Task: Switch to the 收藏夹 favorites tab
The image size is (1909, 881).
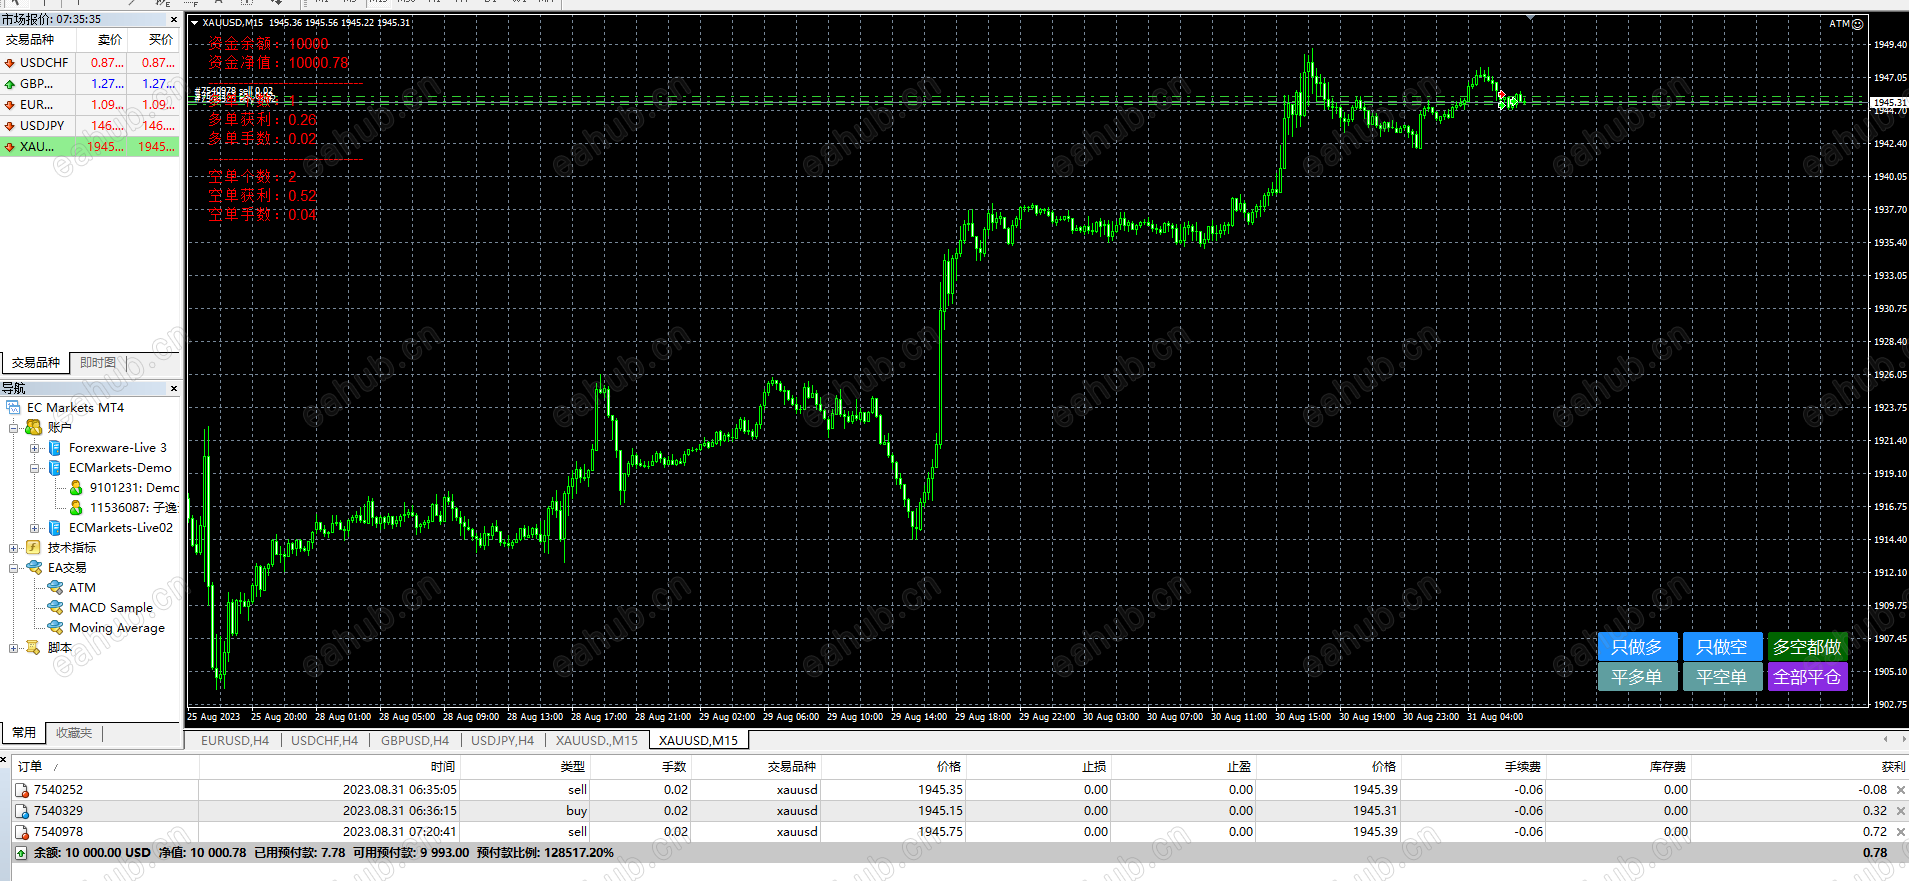Action: tap(74, 733)
